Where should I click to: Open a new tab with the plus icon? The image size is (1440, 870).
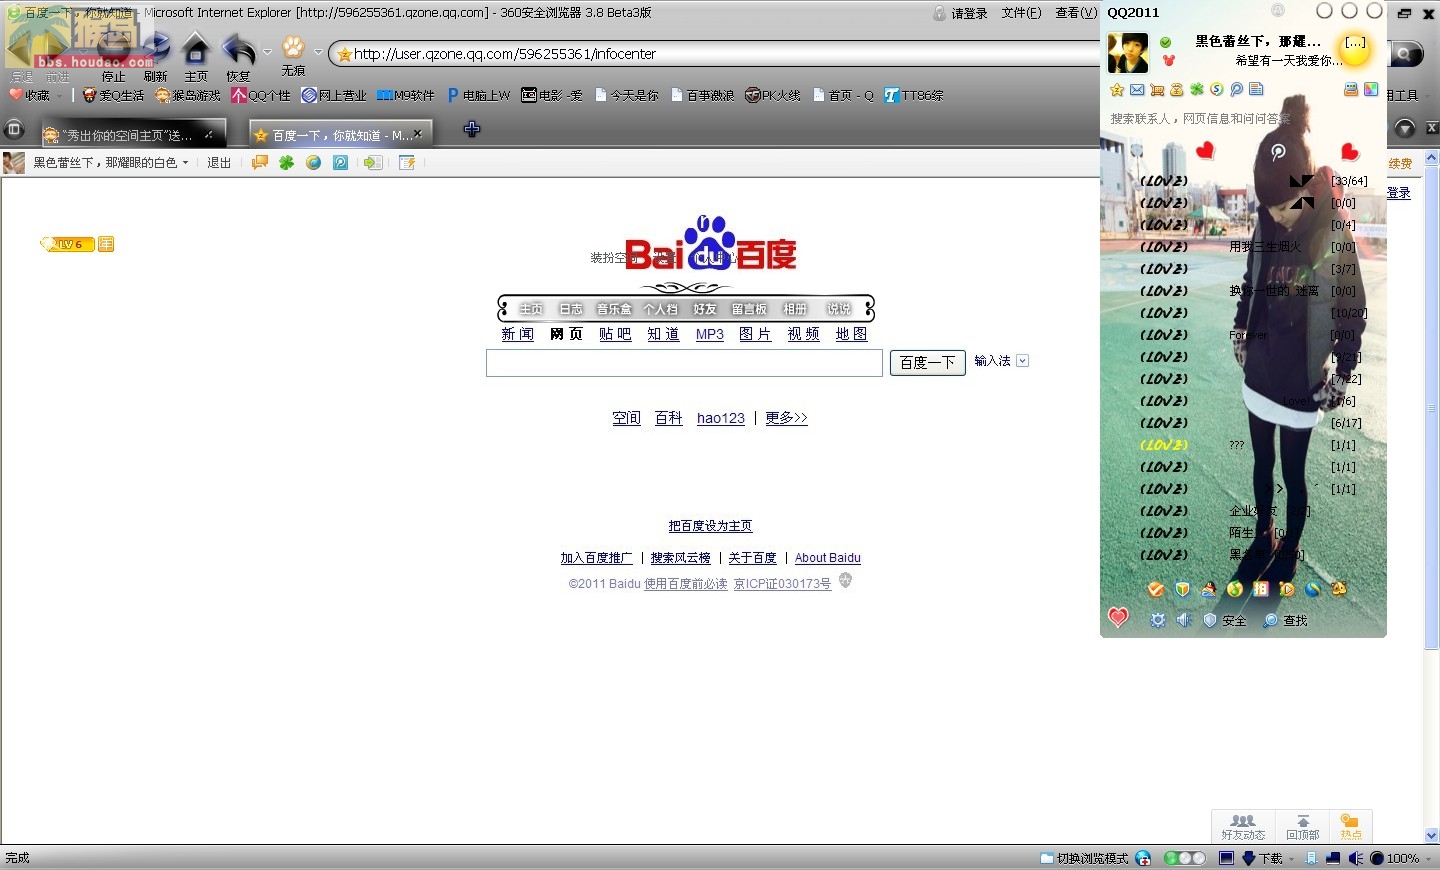click(472, 129)
